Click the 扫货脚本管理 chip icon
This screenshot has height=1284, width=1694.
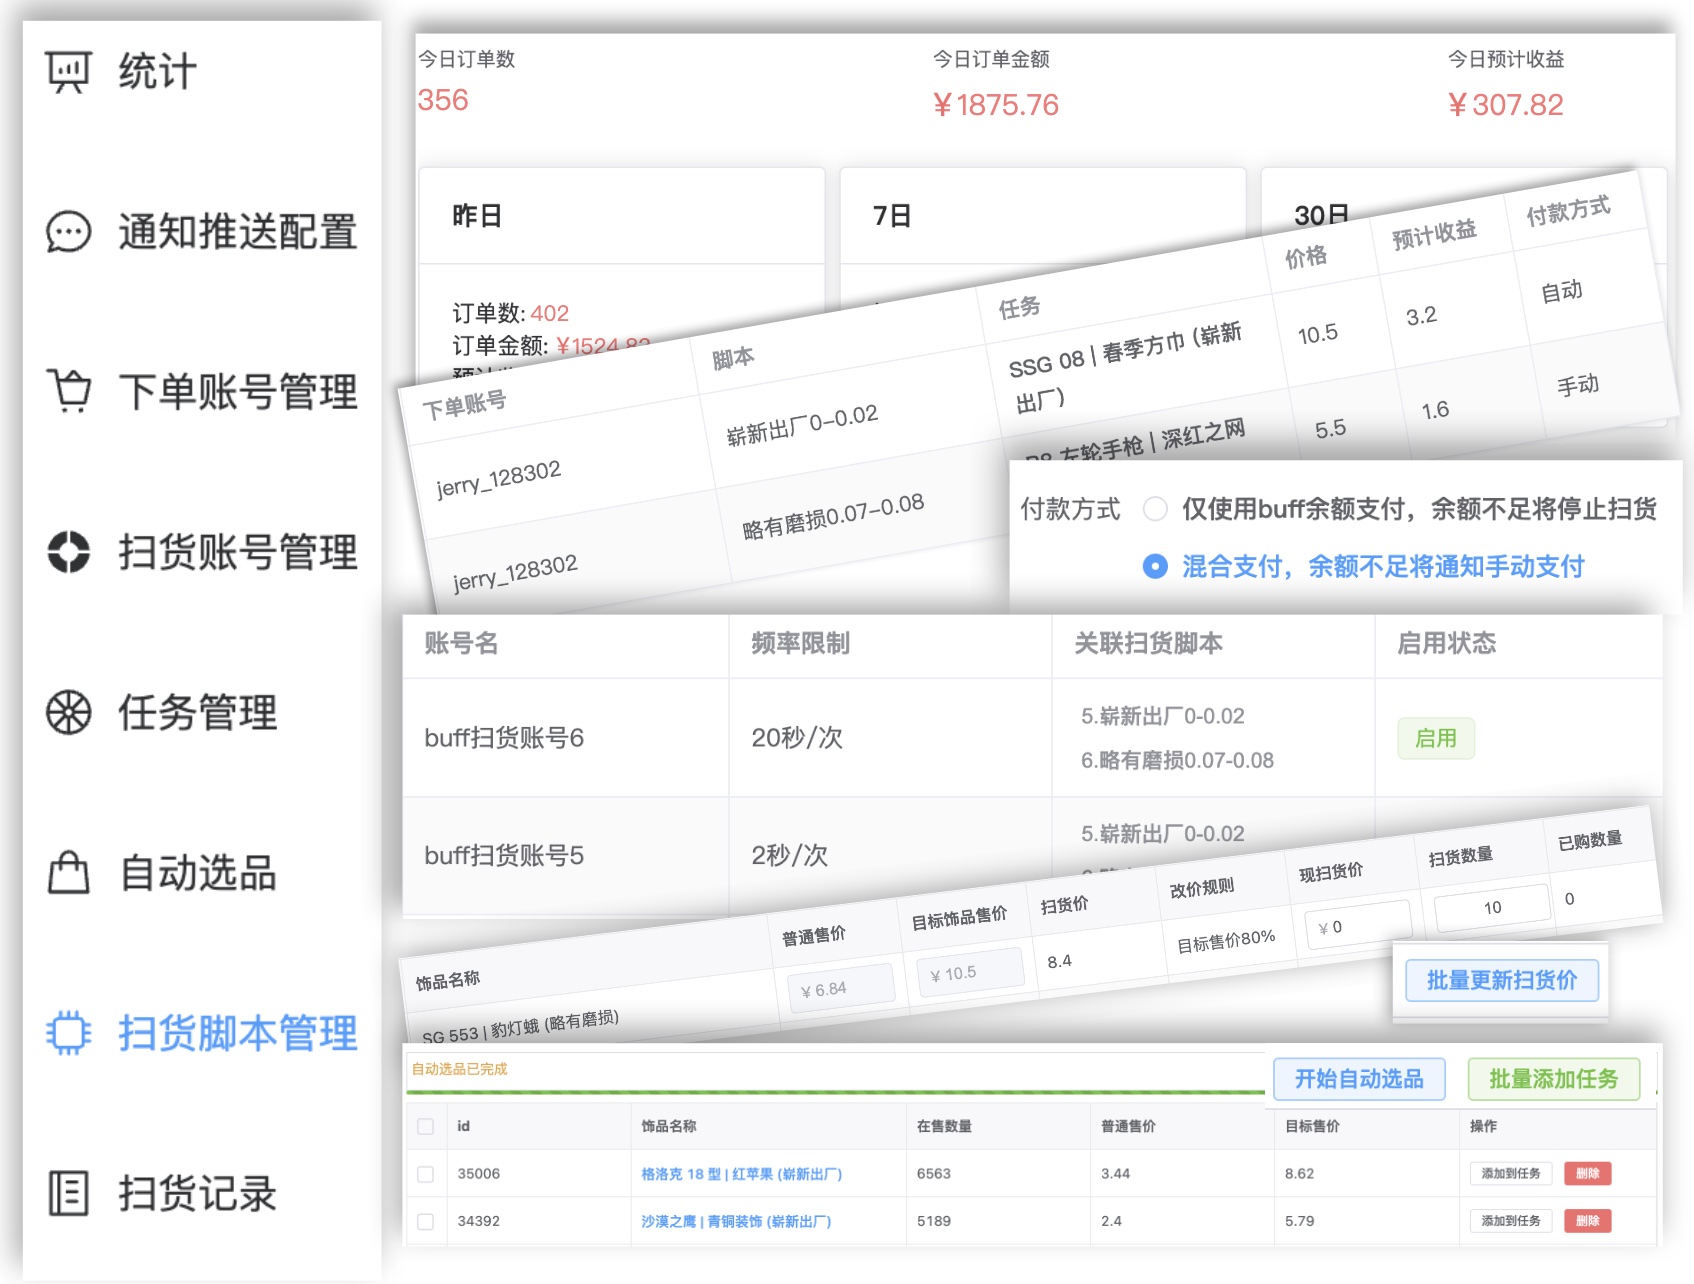click(x=68, y=1033)
